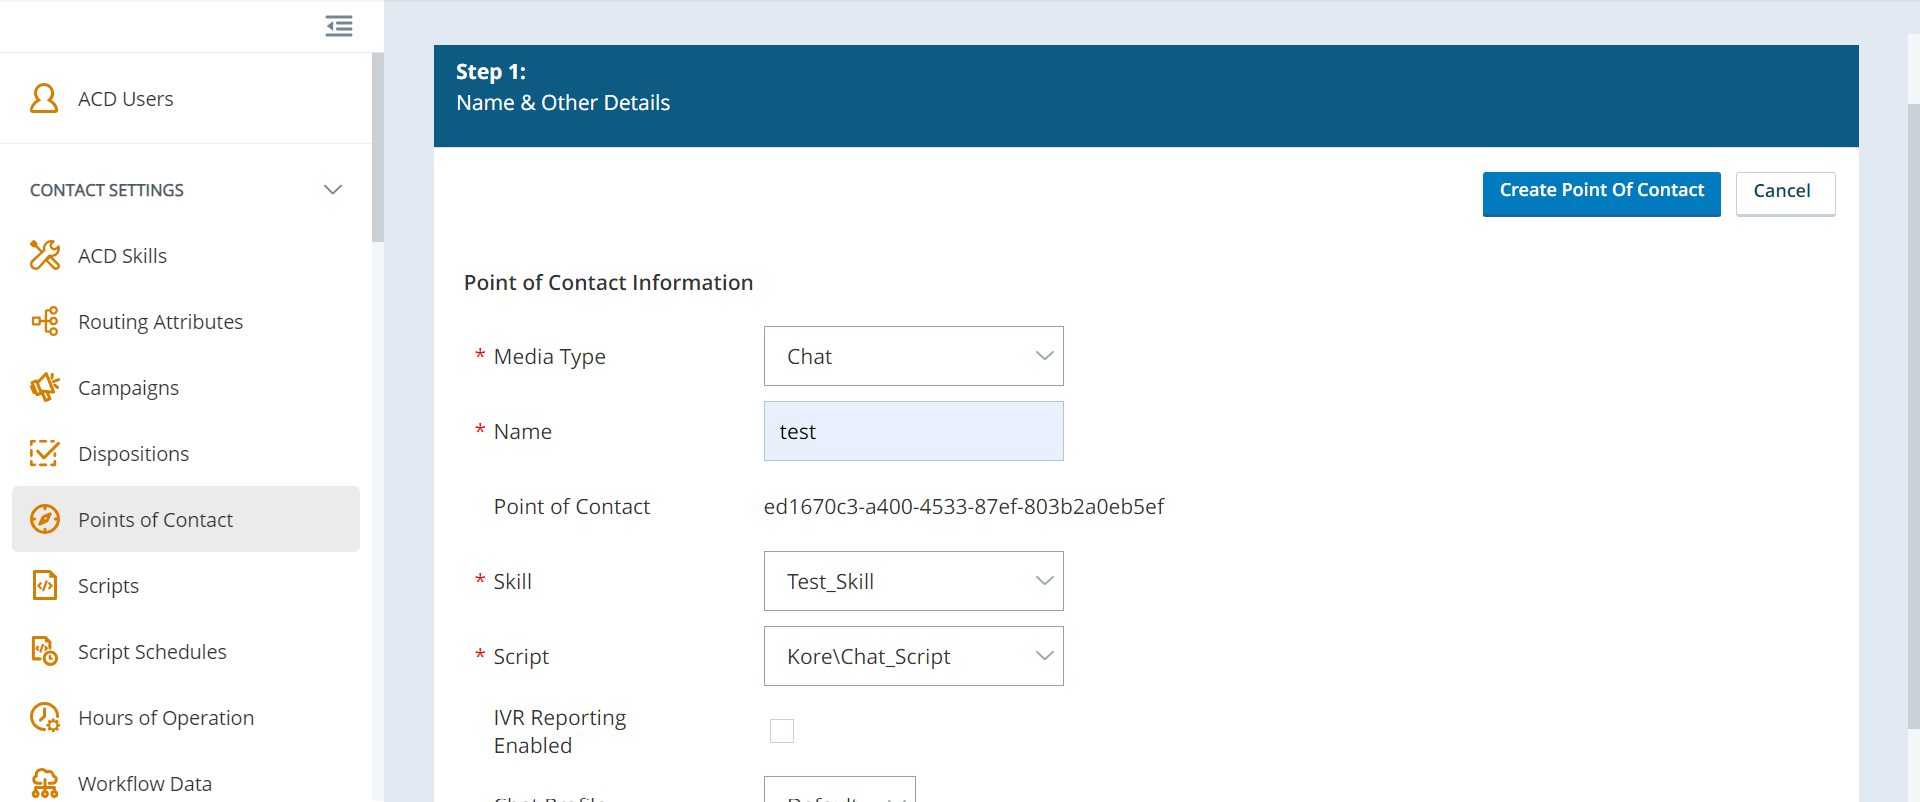The image size is (1920, 802).
Task: Click the Hours of Operation clock icon
Action: pyautogui.click(x=44, y=717)
